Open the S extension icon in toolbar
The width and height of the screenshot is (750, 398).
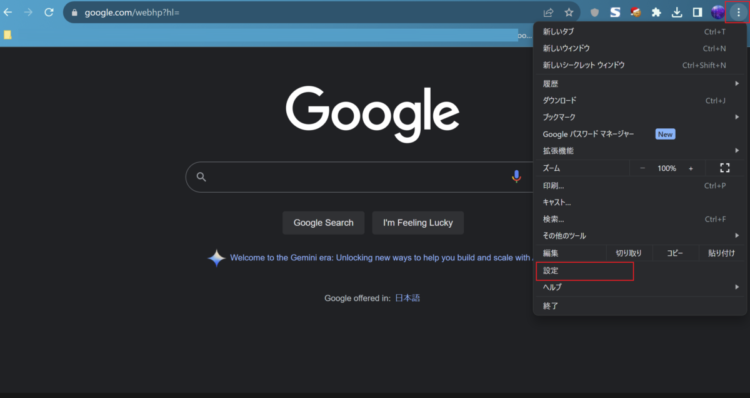(x=615, y=12)
